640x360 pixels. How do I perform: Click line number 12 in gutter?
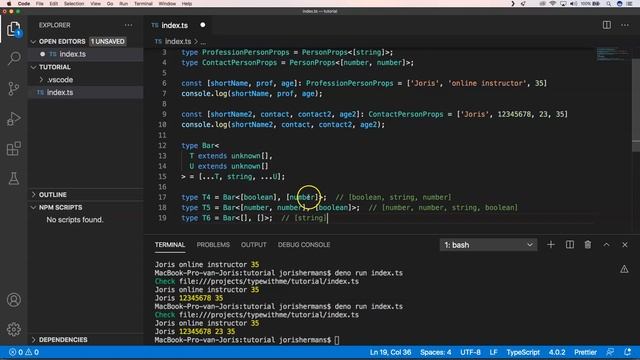(x=162, y=145)
